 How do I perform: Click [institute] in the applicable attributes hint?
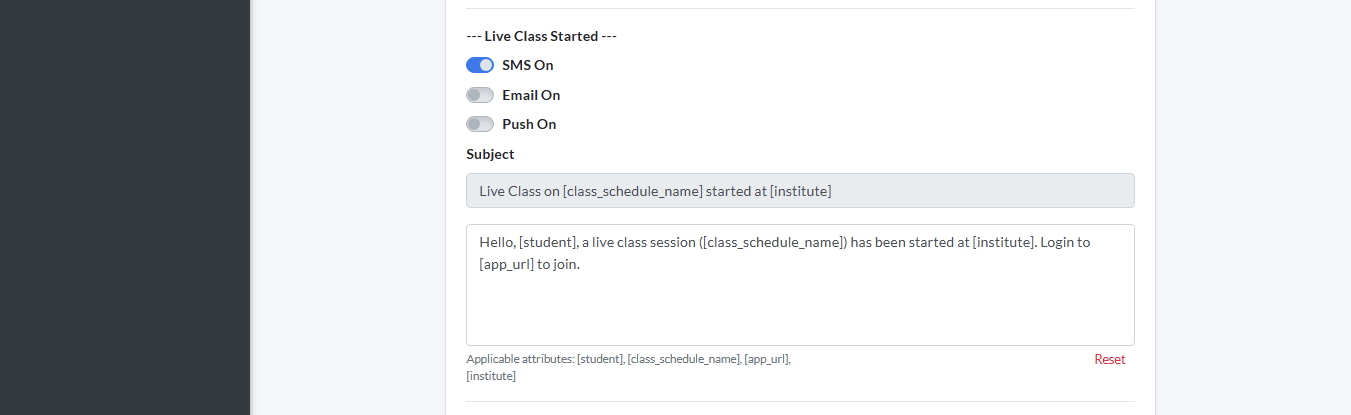(x=491, y=376)
